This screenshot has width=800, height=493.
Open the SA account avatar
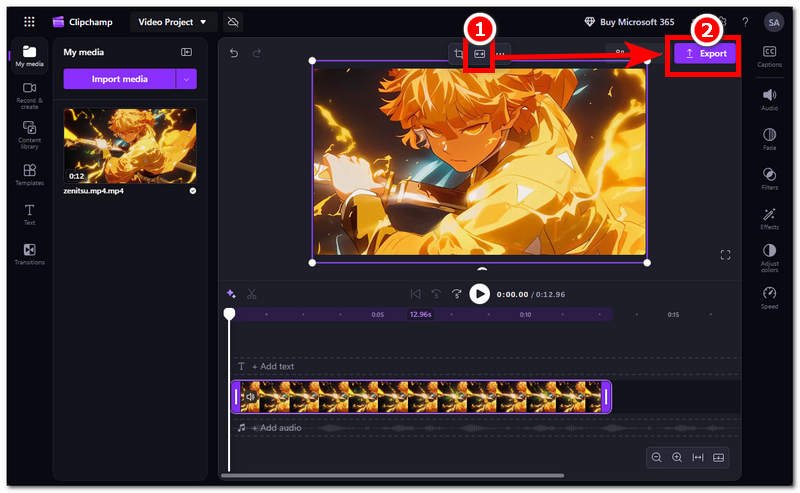pyautogui.click(x=773, y=22)
